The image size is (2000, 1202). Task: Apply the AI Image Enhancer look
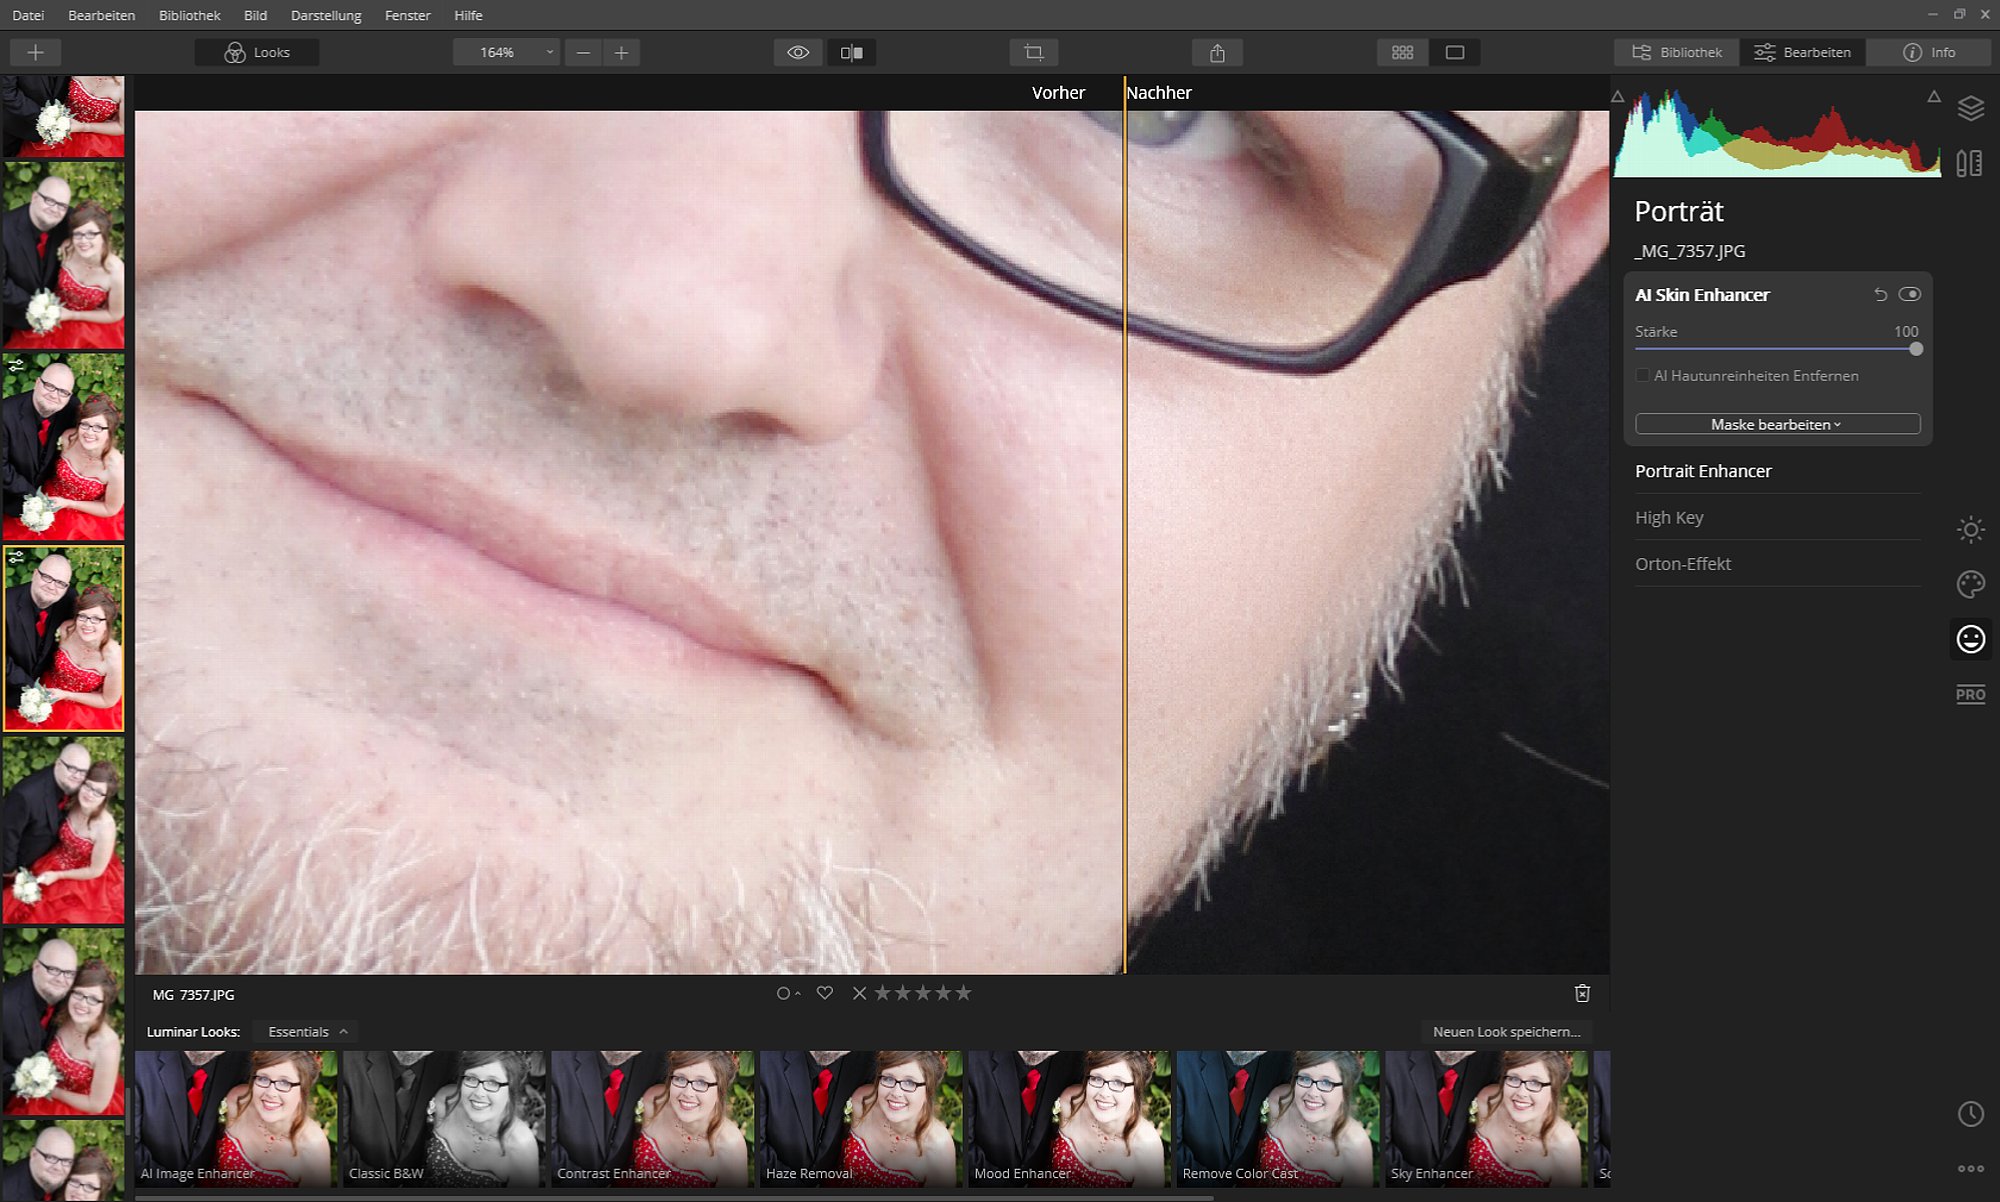236,1118
